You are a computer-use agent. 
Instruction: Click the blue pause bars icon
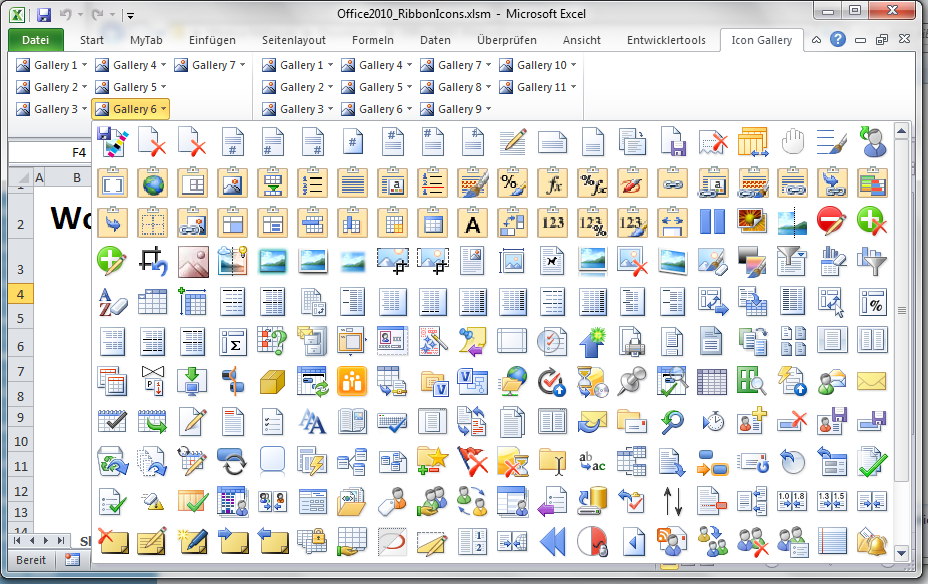[712, 222]
